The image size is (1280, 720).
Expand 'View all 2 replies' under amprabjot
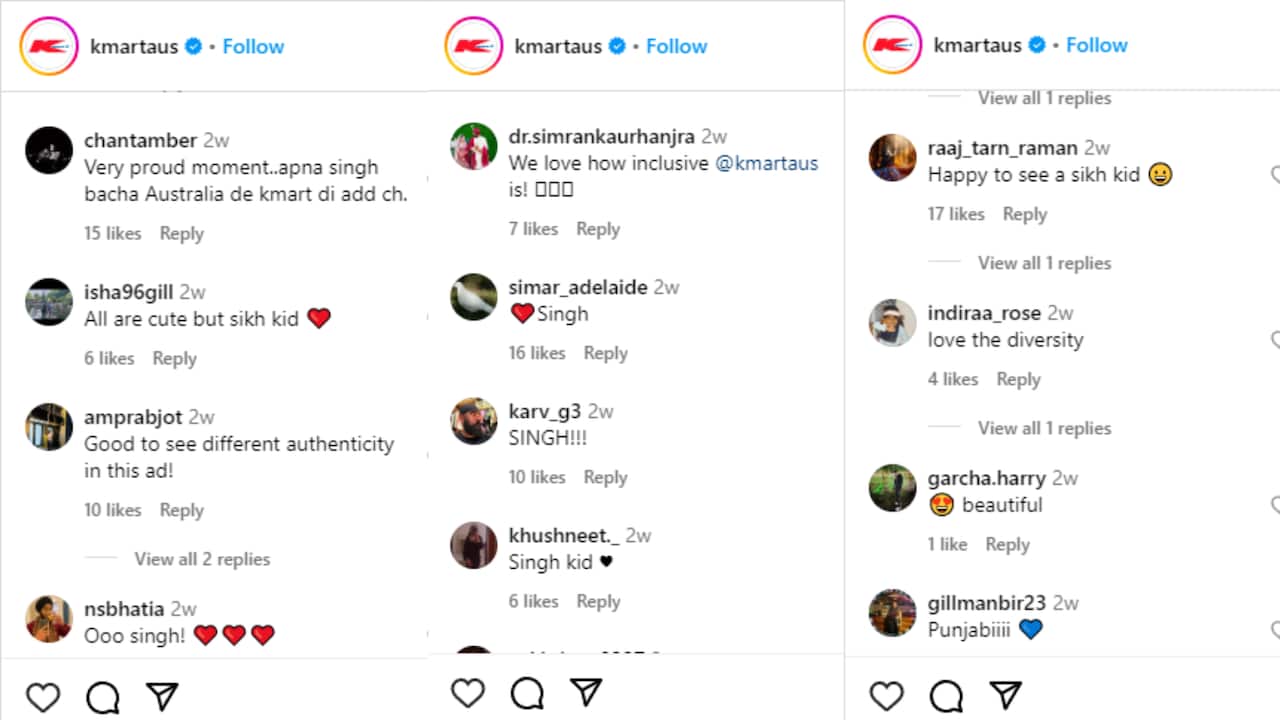[x=202, y=559]
